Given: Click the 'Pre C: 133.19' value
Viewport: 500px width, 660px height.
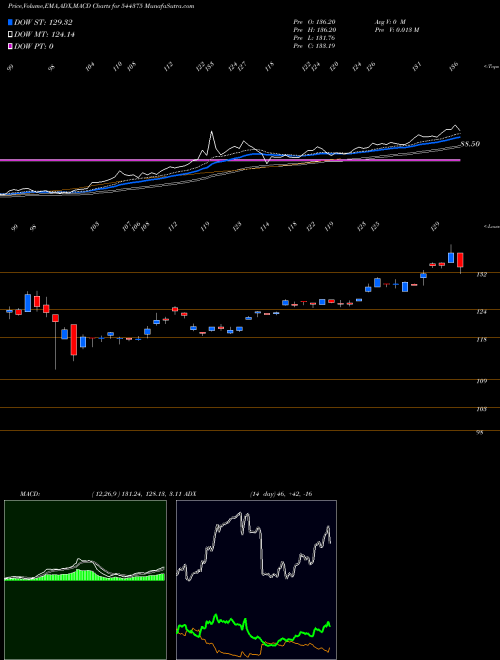Looking at the screenshot, I should tap(314, 46).
